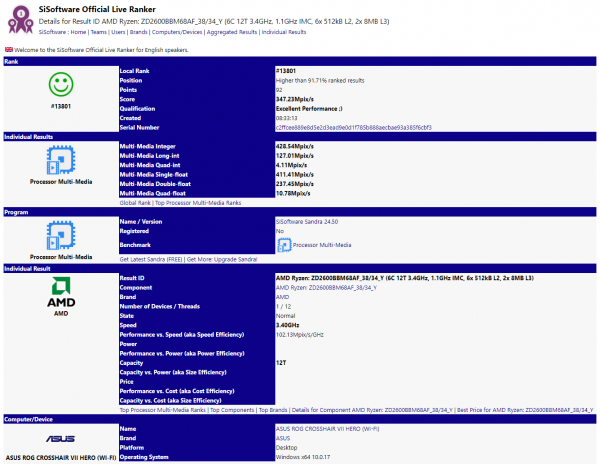The height and width of the screenshot is (464, 600).
Task: Click the UK flag icon
Action: pos(8,49)
